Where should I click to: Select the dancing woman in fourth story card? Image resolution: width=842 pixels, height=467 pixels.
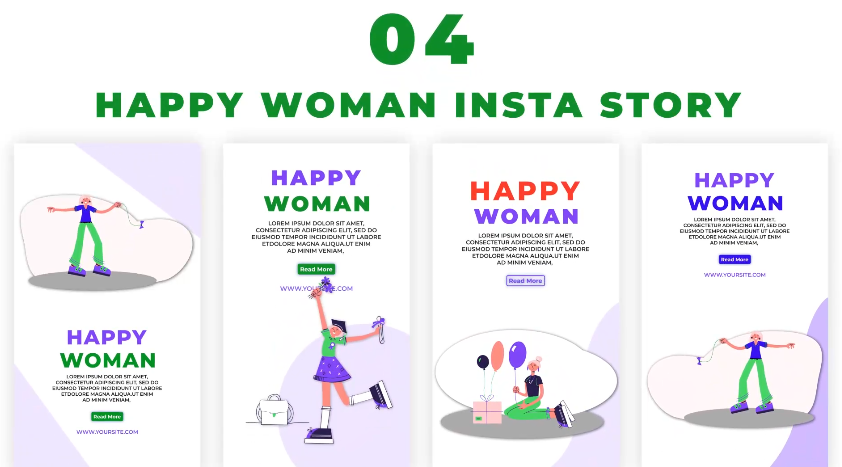click(754, 372)
